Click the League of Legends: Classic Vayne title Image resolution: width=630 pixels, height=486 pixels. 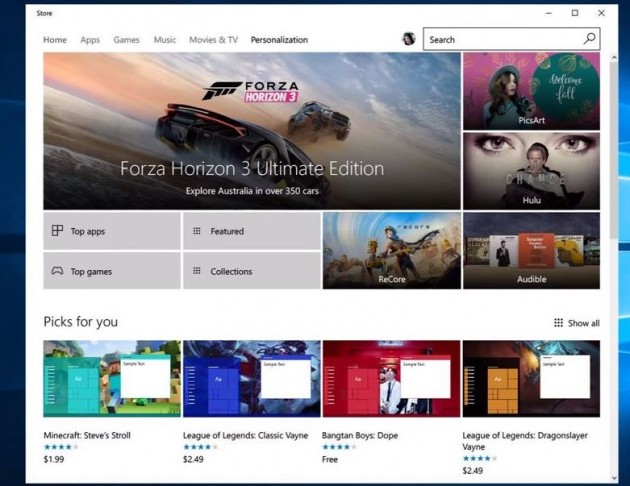click(245, 435)
